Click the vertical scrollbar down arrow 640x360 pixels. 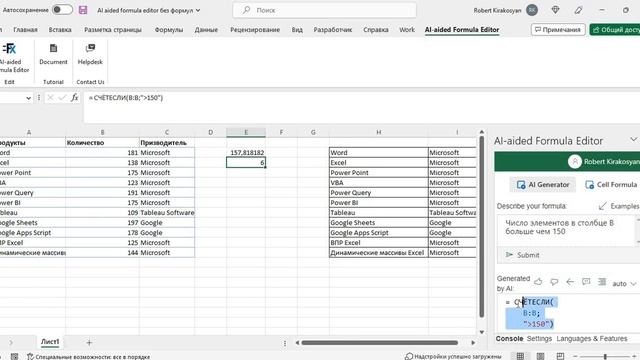(482, 332)
